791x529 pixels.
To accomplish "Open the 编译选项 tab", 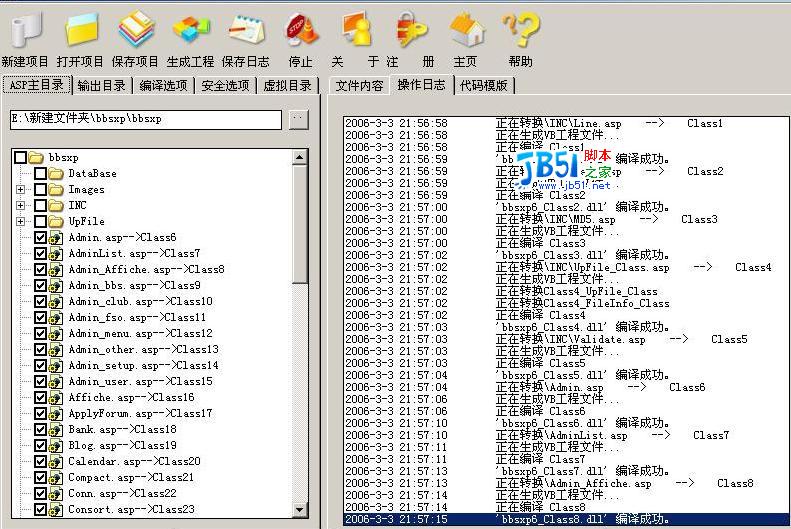I will tap(163, 85).
